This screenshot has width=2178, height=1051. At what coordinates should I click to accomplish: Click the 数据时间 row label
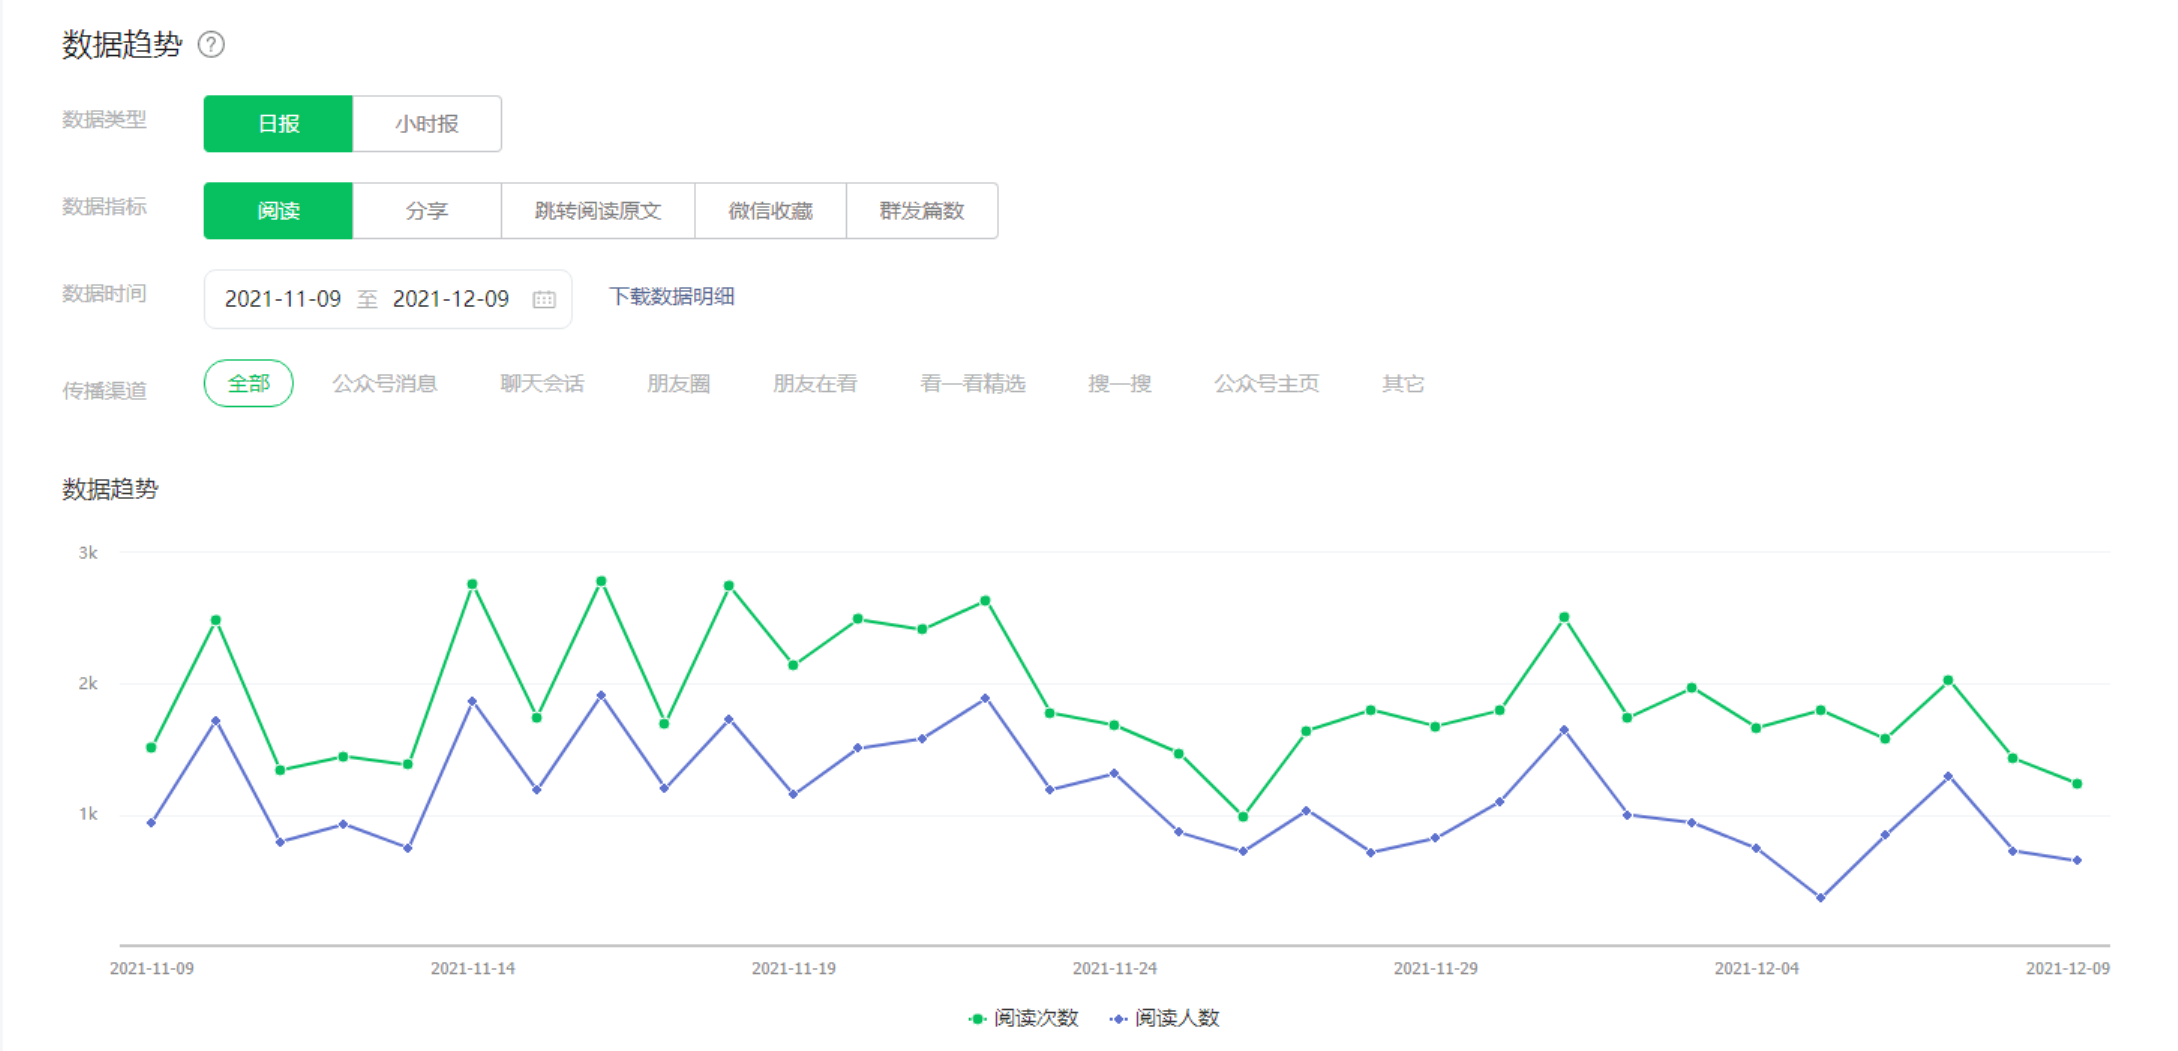click(x=105, y=294)
